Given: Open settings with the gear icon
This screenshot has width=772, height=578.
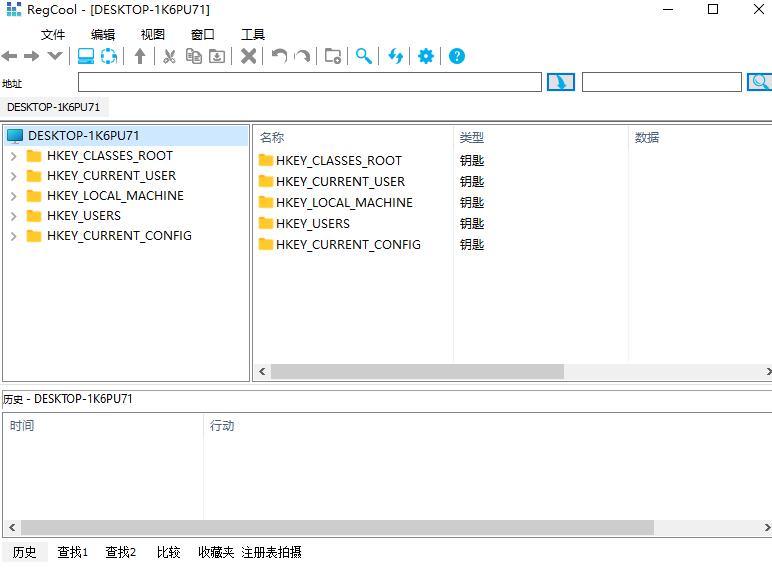Looking at the screenshot, I should (x=425, y=56).
